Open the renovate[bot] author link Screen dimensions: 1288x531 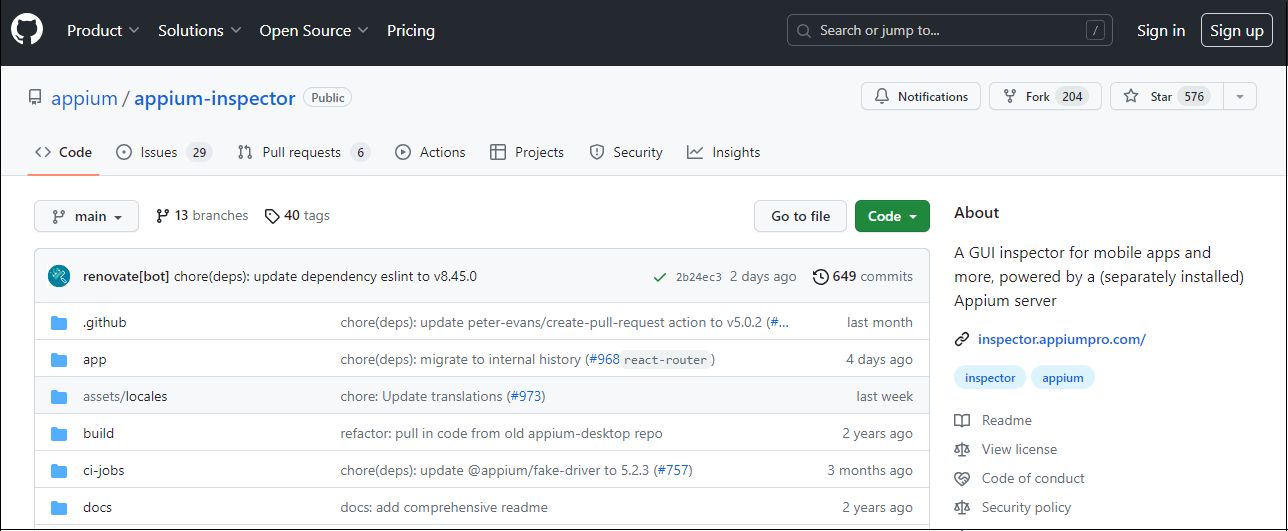[x=126, y=276]
